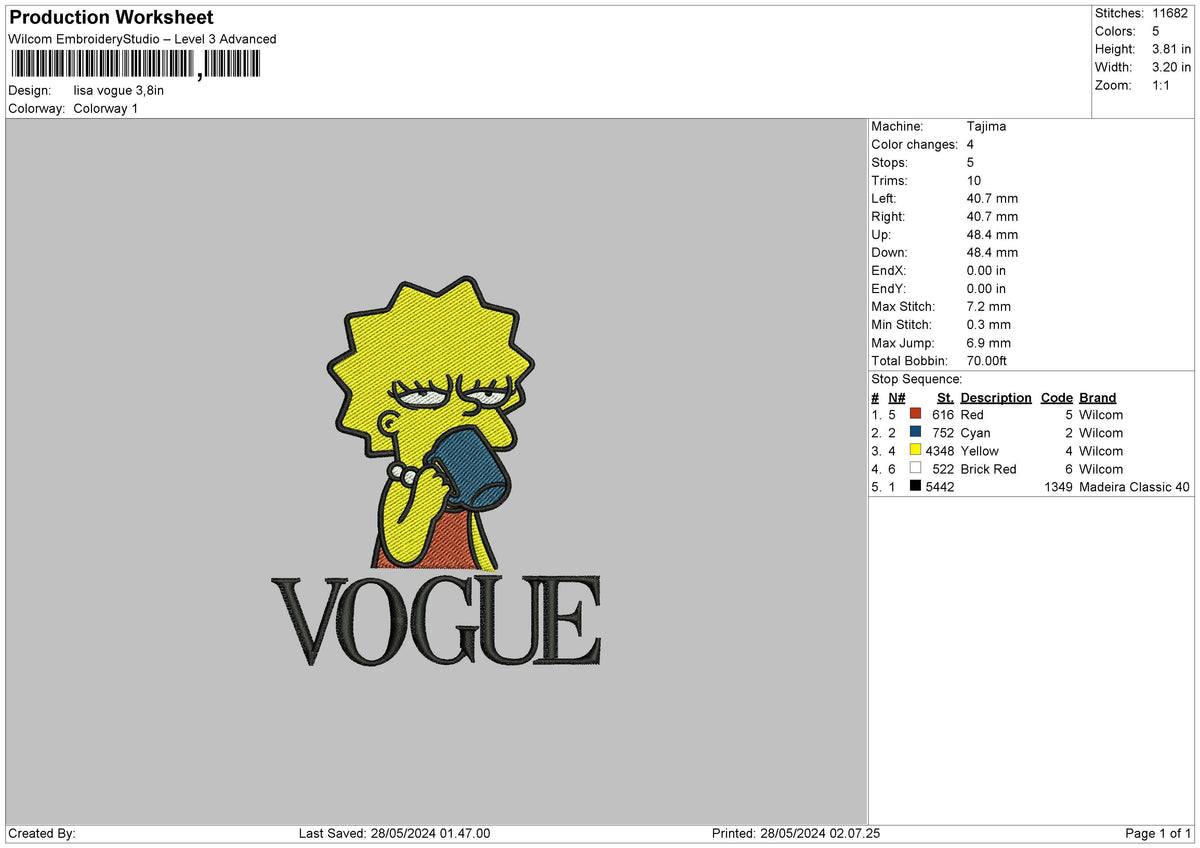Click the Zoom value 1:1
1200x848 pixels.
click(1163, 85)
